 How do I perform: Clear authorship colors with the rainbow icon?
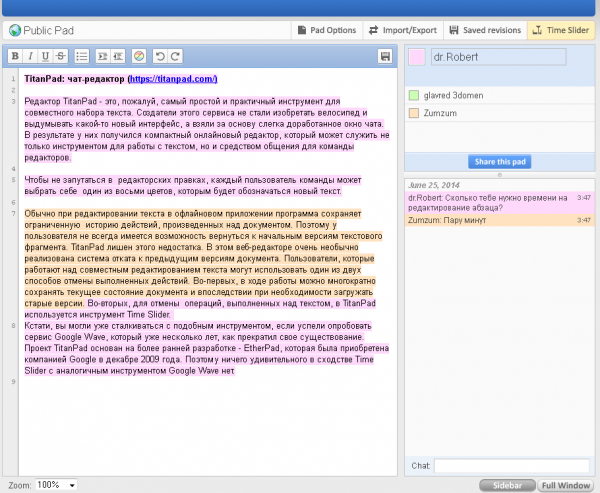coord(139,55)
